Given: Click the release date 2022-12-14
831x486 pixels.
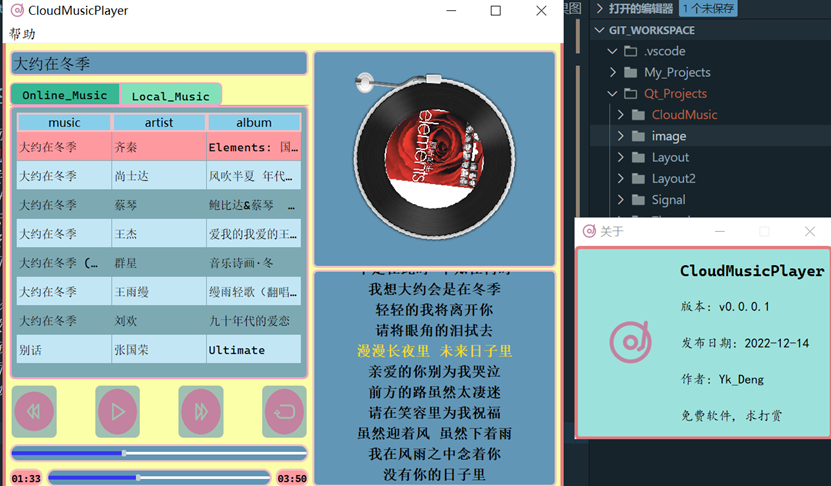Looking at the screenshot, I should (776, 343).
